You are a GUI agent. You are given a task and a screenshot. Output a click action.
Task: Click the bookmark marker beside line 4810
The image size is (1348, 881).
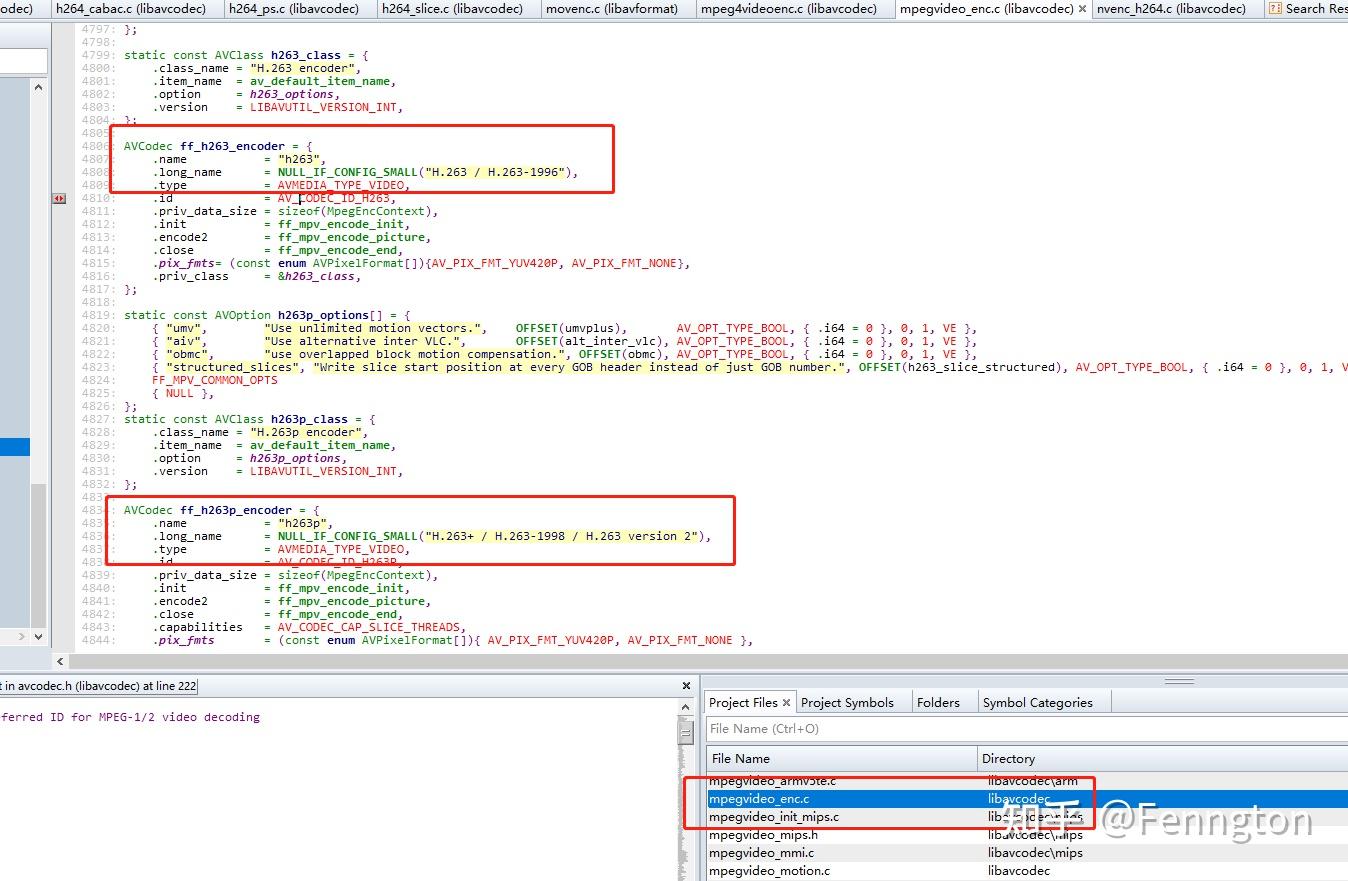pyautogui.click(x=59, y=198)
